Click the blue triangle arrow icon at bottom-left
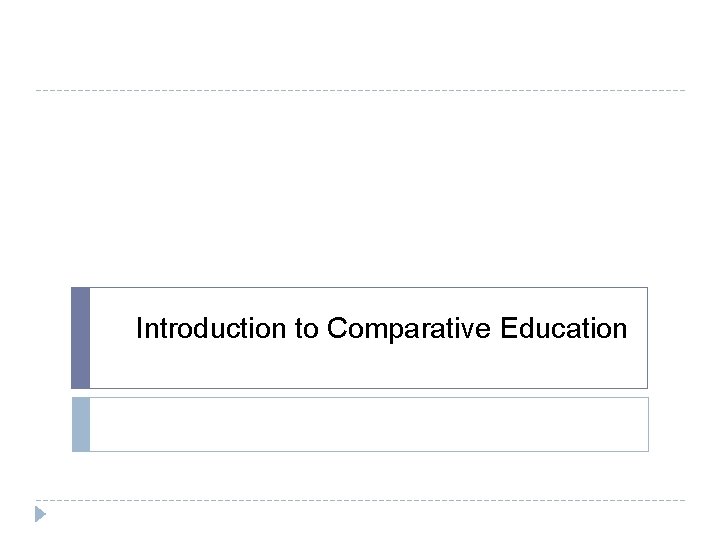Image resolution: width=720 pixels, height=540 pixels. coord(40,515)
